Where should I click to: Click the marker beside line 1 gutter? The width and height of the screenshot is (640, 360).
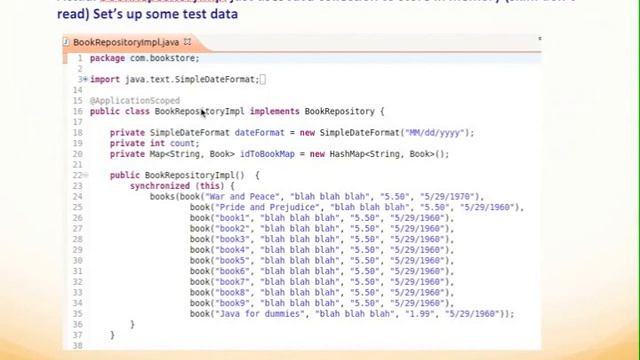coord(65,58)
